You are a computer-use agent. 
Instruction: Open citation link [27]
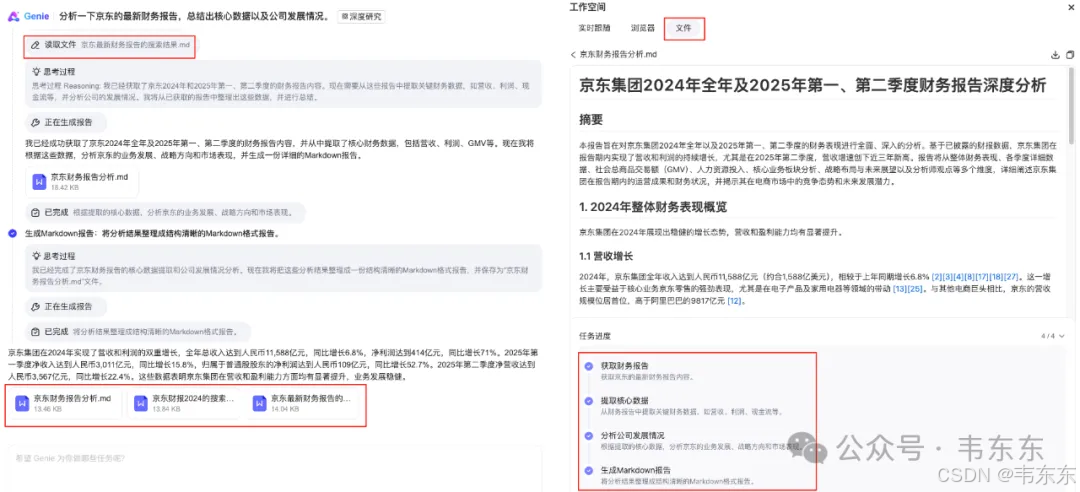point(1011,276)
